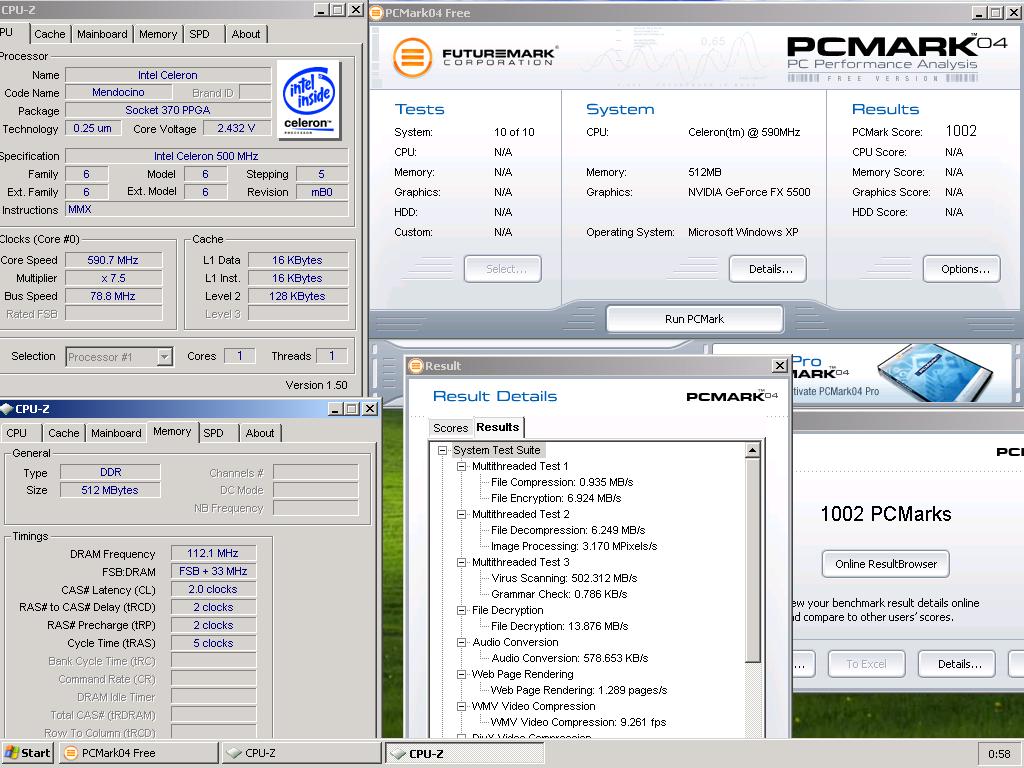Click Web Page Rendering: 1.289 pages/s row
The image size is (1024, 768).
(579, 690)
